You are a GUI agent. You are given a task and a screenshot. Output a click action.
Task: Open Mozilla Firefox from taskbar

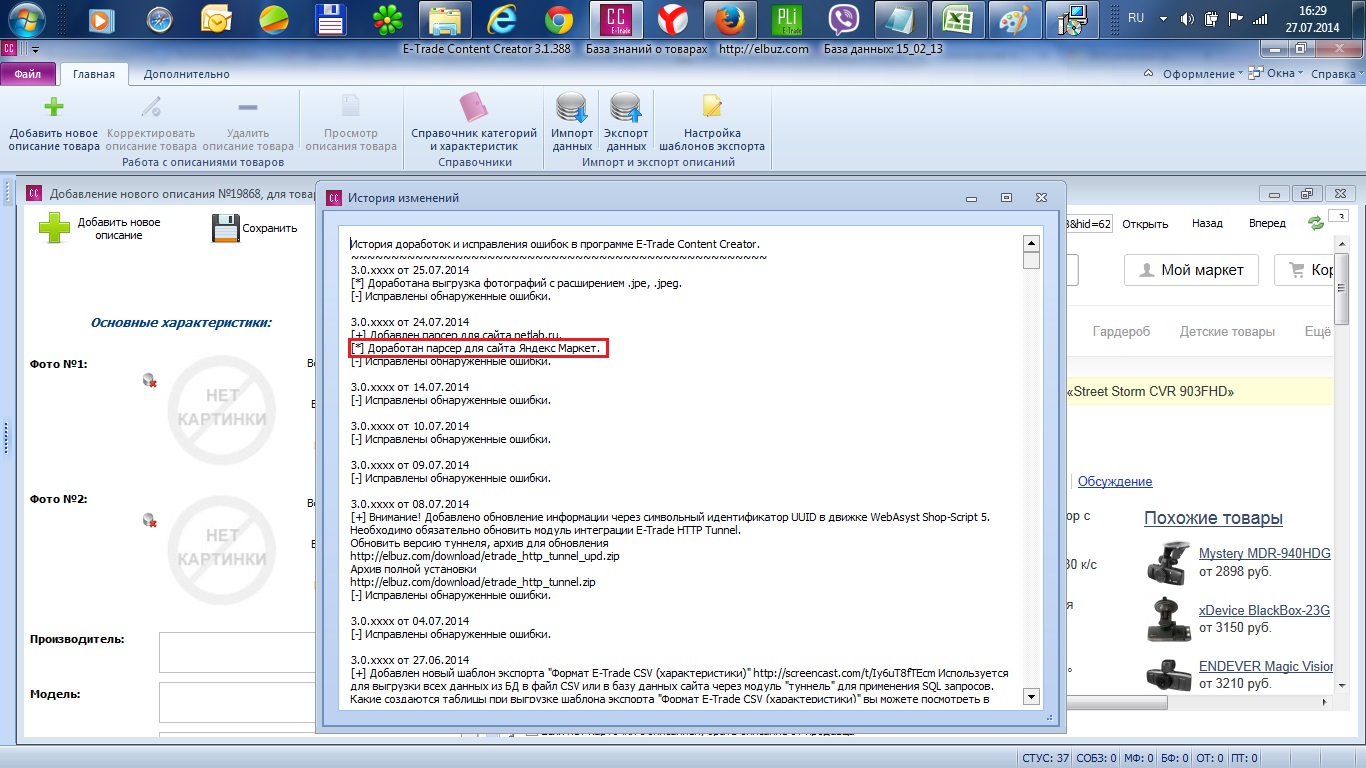[x=731, y=19]
